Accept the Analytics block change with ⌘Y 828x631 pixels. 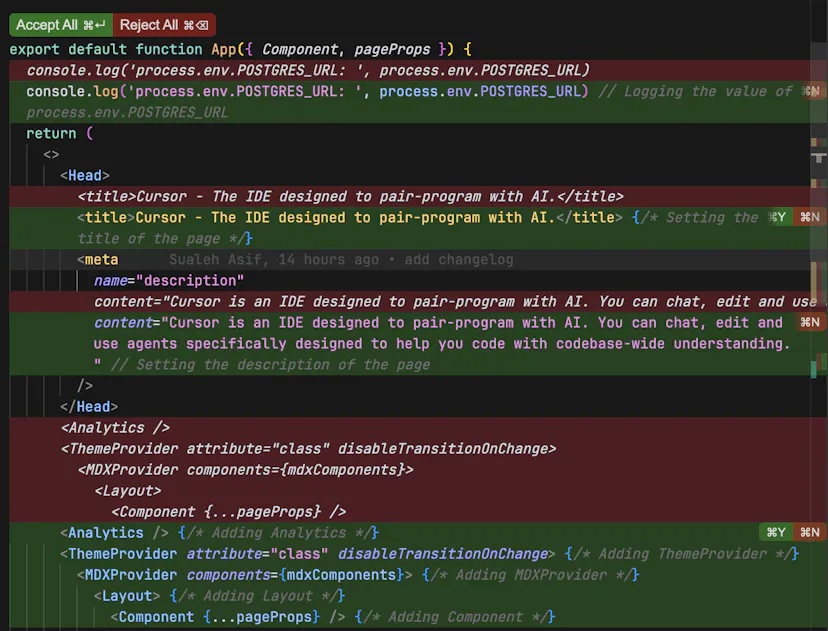click(x=776, y=532)
